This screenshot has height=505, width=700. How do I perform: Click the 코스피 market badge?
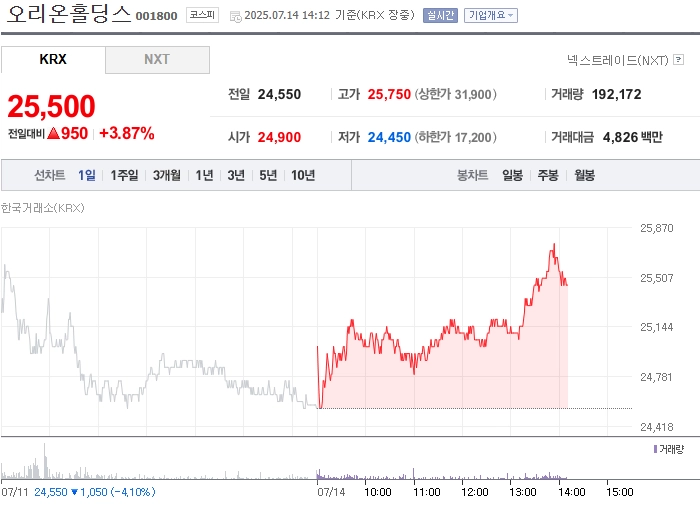(202, 15)
